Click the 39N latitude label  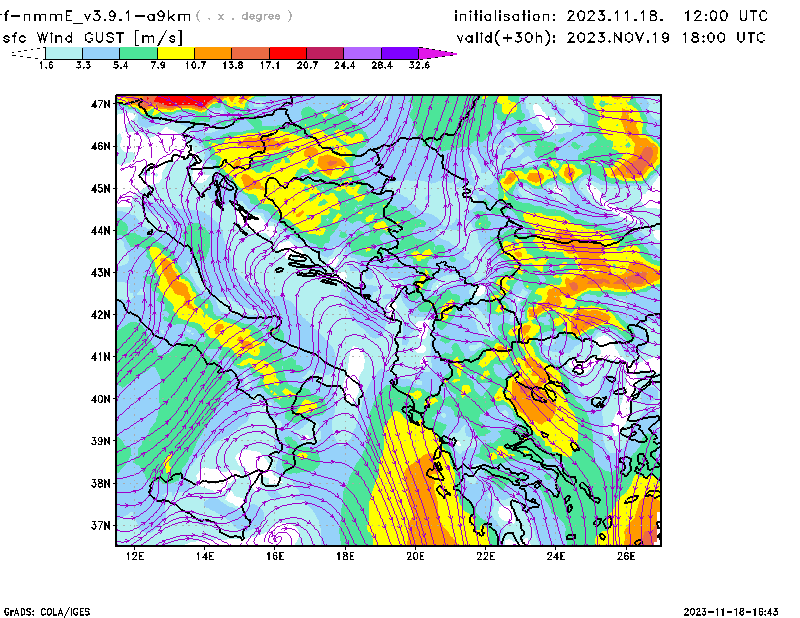tap(101, 441)
